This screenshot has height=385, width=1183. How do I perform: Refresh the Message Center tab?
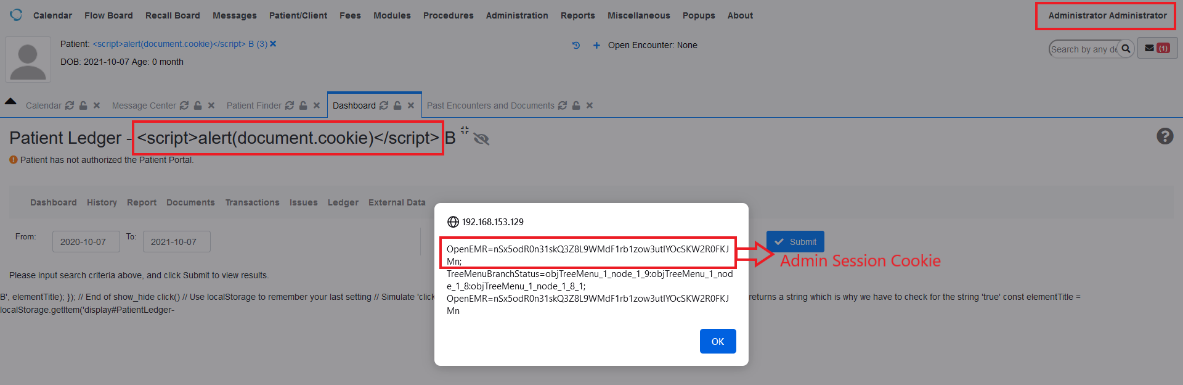[184, 106]
